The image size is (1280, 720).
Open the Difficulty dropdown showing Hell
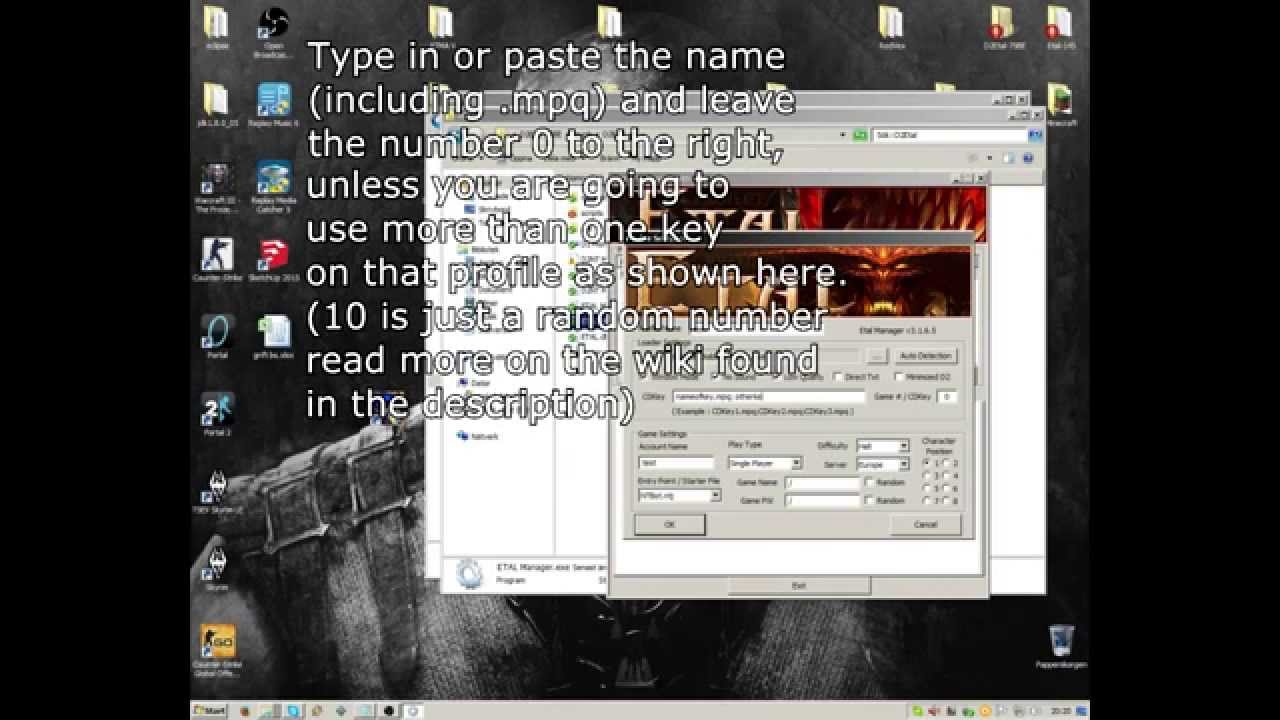pos(882,446)
